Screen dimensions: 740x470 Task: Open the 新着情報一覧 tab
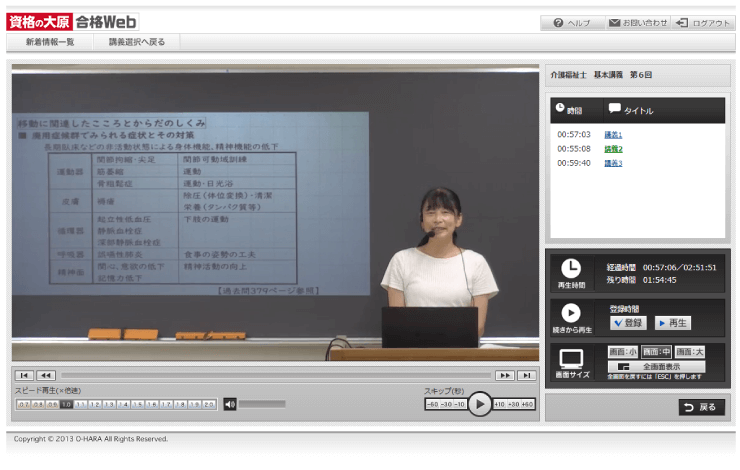50,42
